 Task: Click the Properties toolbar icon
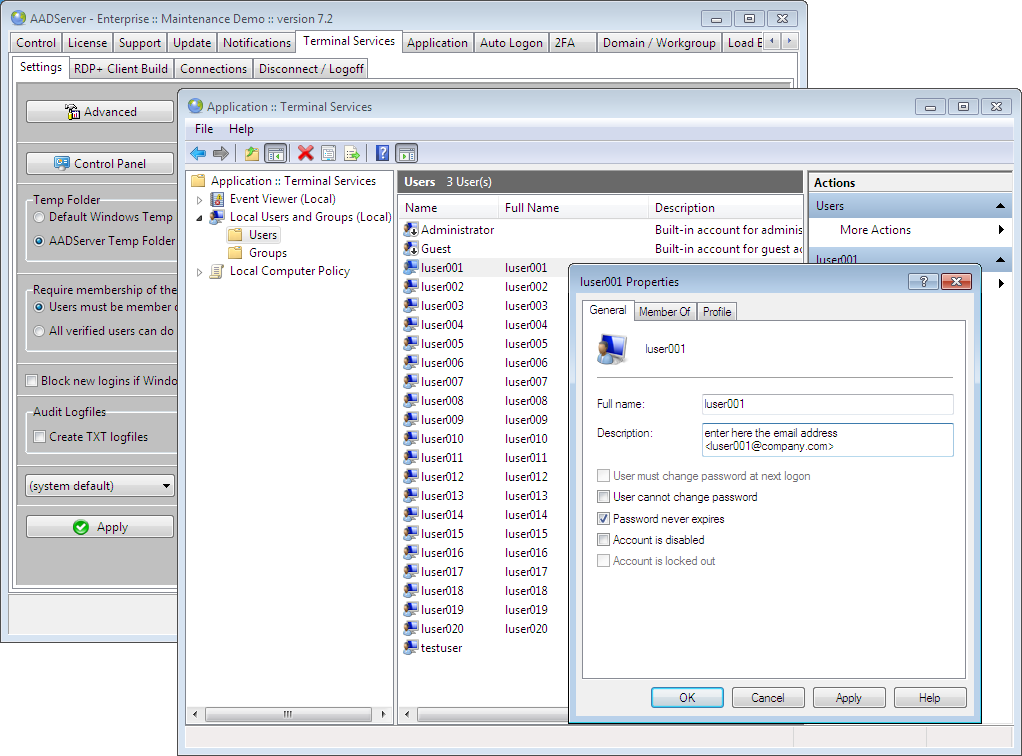coord(328,153)
